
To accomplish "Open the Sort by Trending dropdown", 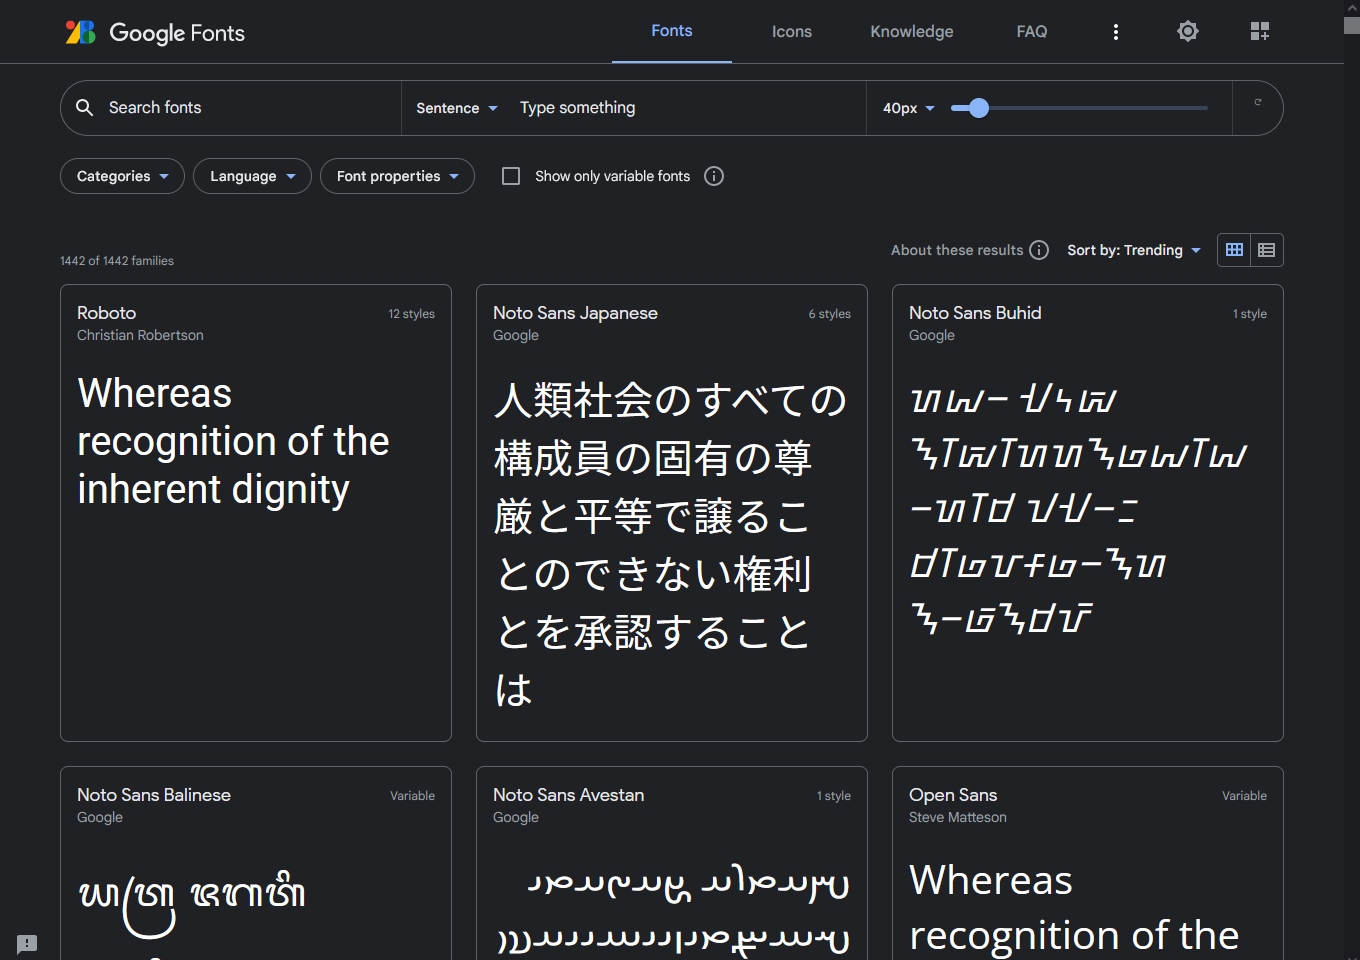I will pos(1134,250).
